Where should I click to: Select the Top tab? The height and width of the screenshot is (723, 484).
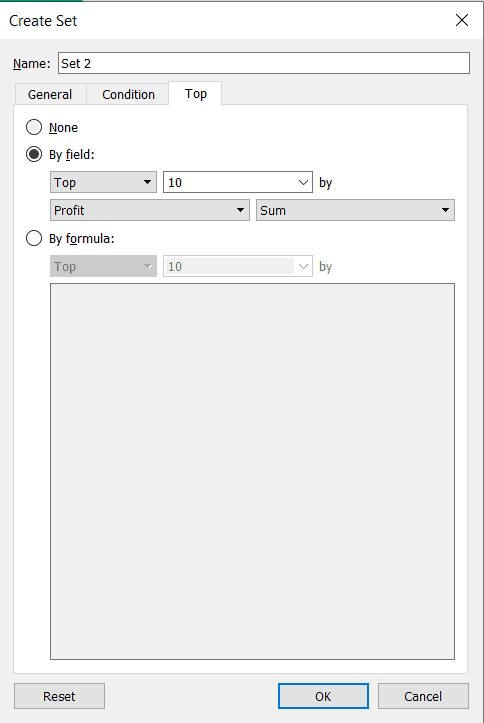(x=195, y=93)
